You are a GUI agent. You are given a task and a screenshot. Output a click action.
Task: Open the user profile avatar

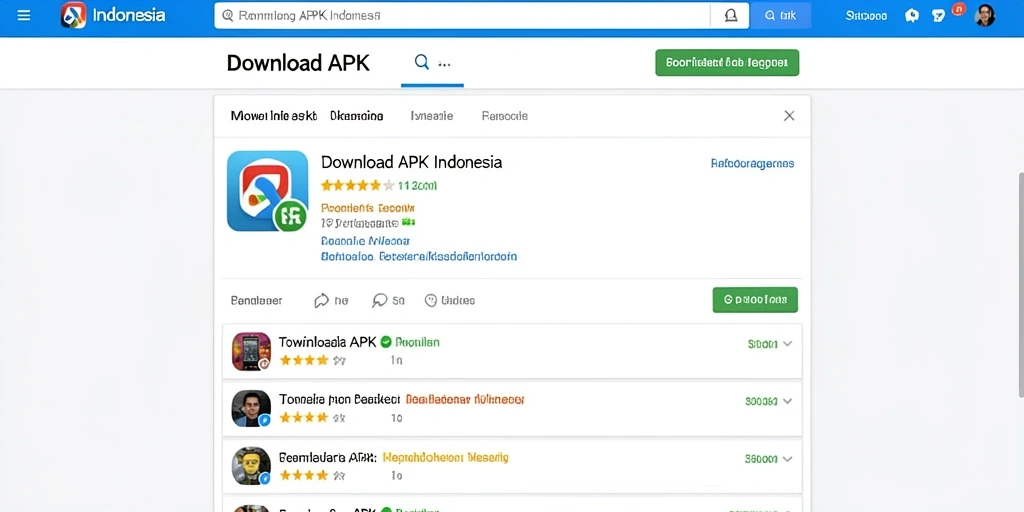point(985,16)
